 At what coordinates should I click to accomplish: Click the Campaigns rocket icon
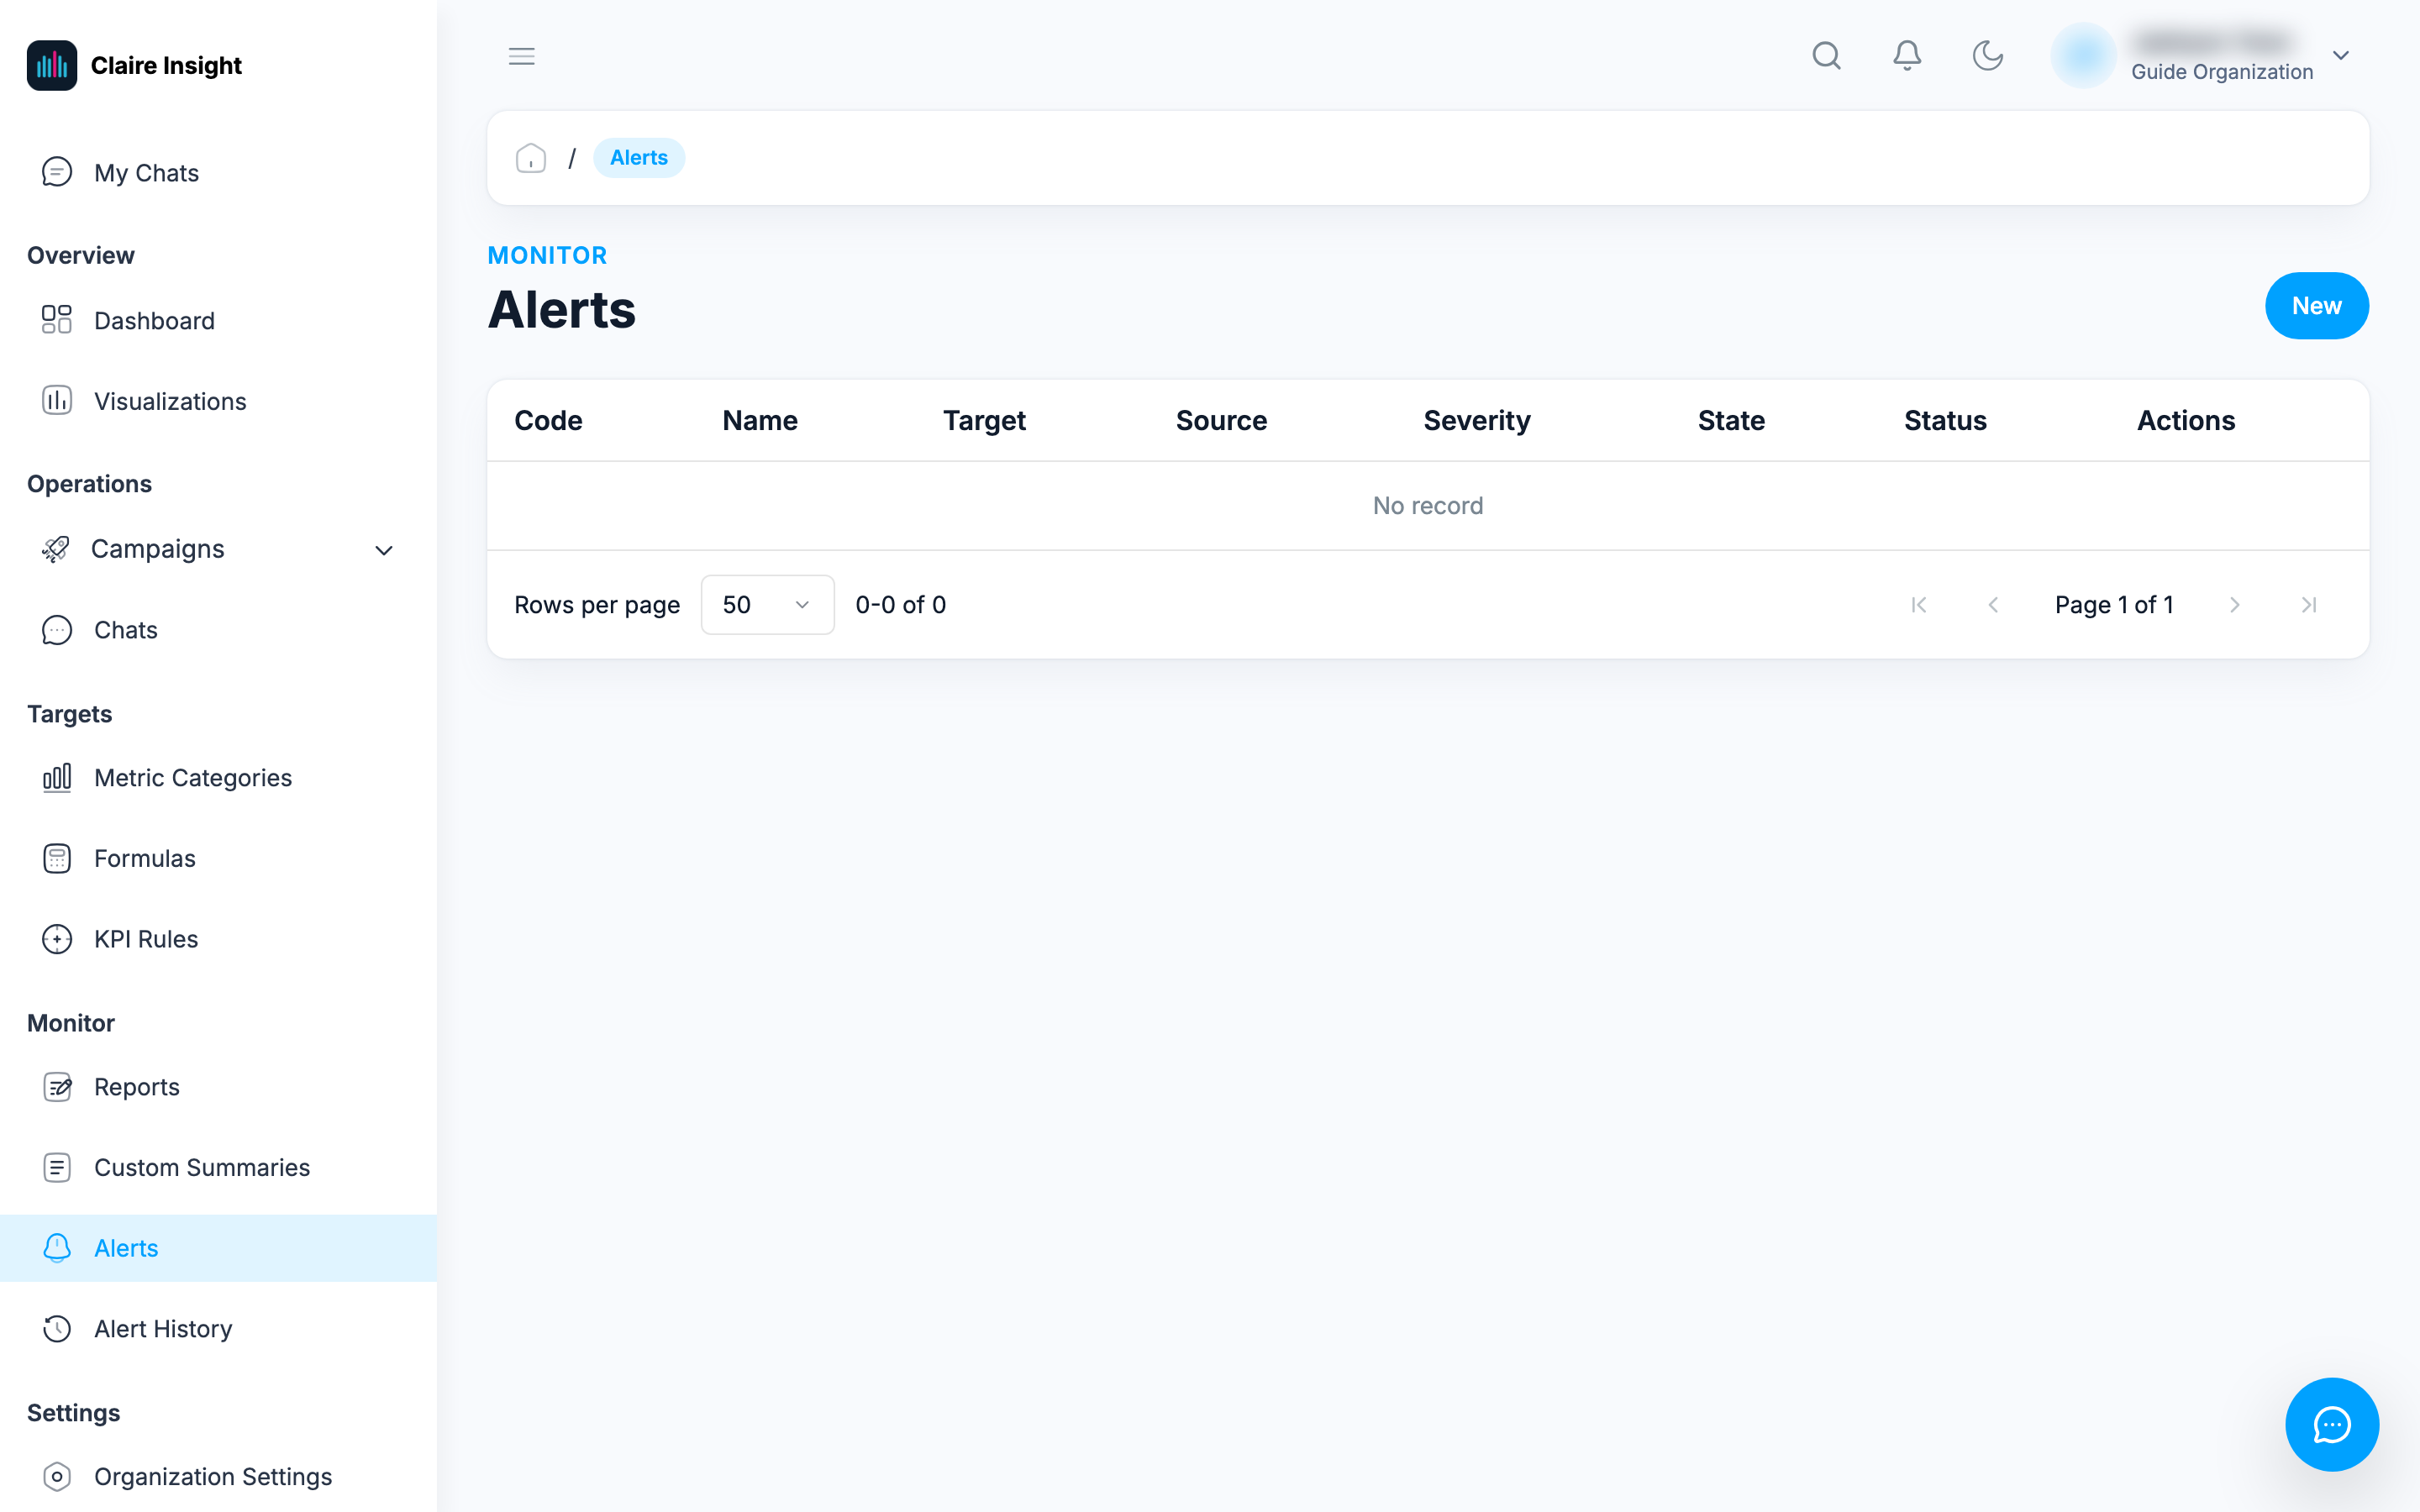(x=55, y=549)
